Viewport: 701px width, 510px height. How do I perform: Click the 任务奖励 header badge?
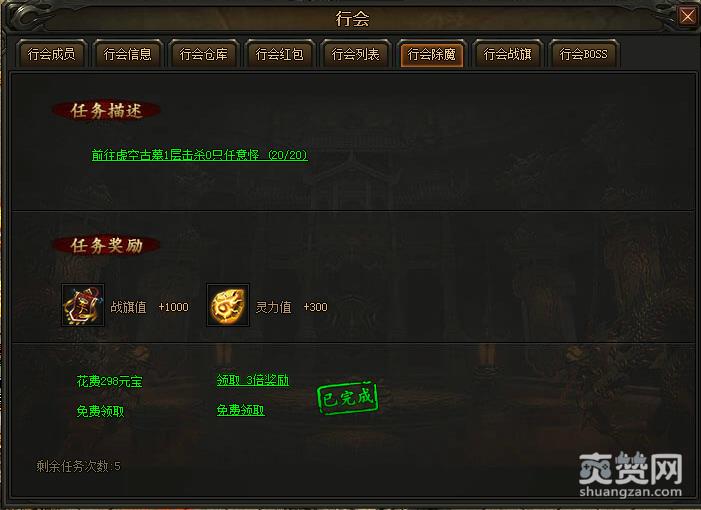[x=106, y=245]
